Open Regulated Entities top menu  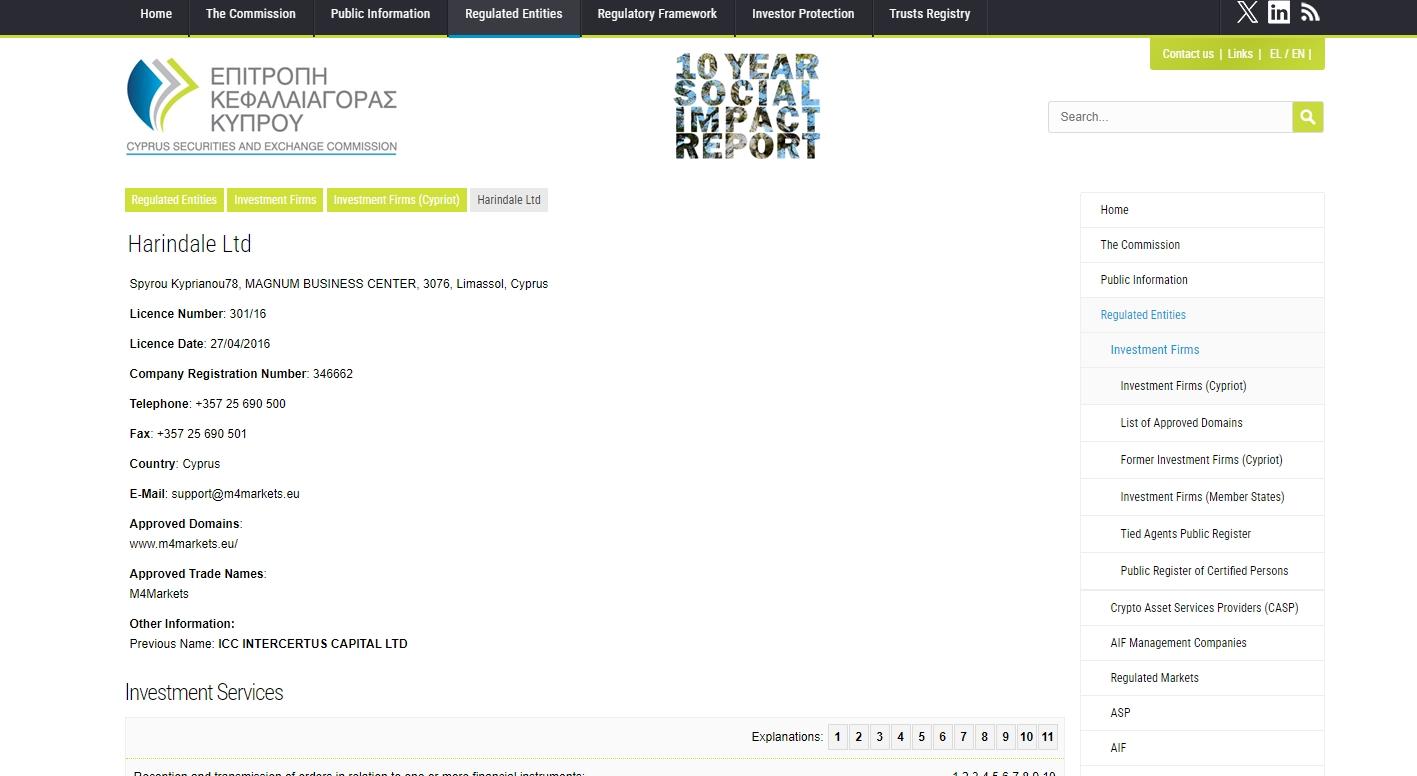[x=514, y=14]
